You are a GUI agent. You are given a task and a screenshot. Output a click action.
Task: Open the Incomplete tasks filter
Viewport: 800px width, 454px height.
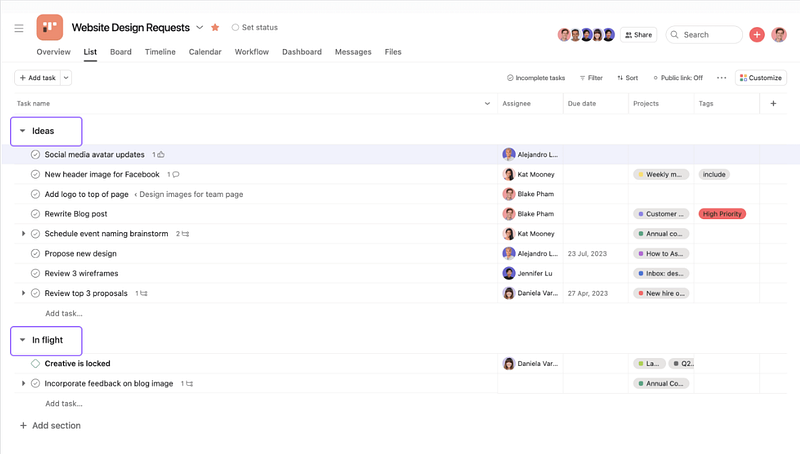(x=536, y=78)
